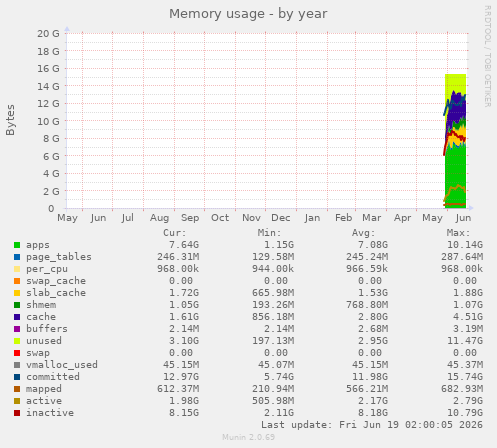Click the '20 G' y-axis tick label
The width and height of the screenshot is (497, 448).
point(48,34)
